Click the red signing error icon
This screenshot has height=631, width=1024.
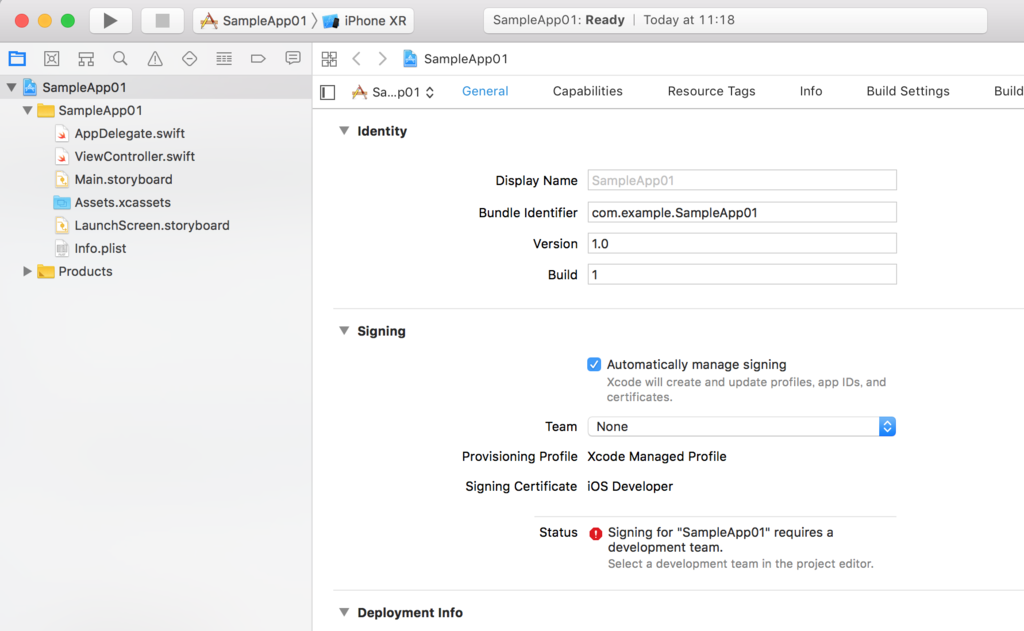coord(596,534)
